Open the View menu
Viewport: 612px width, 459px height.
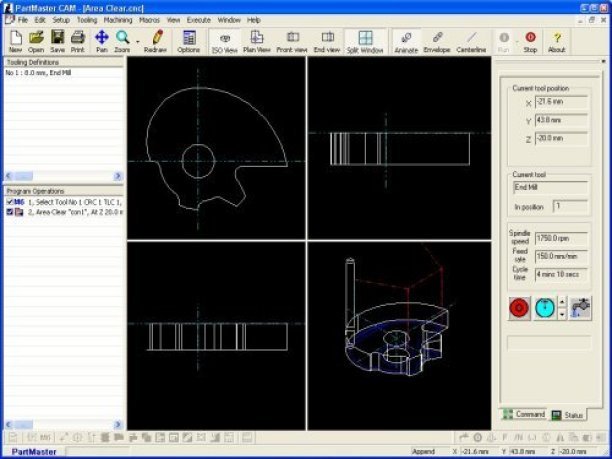(173, 20)
